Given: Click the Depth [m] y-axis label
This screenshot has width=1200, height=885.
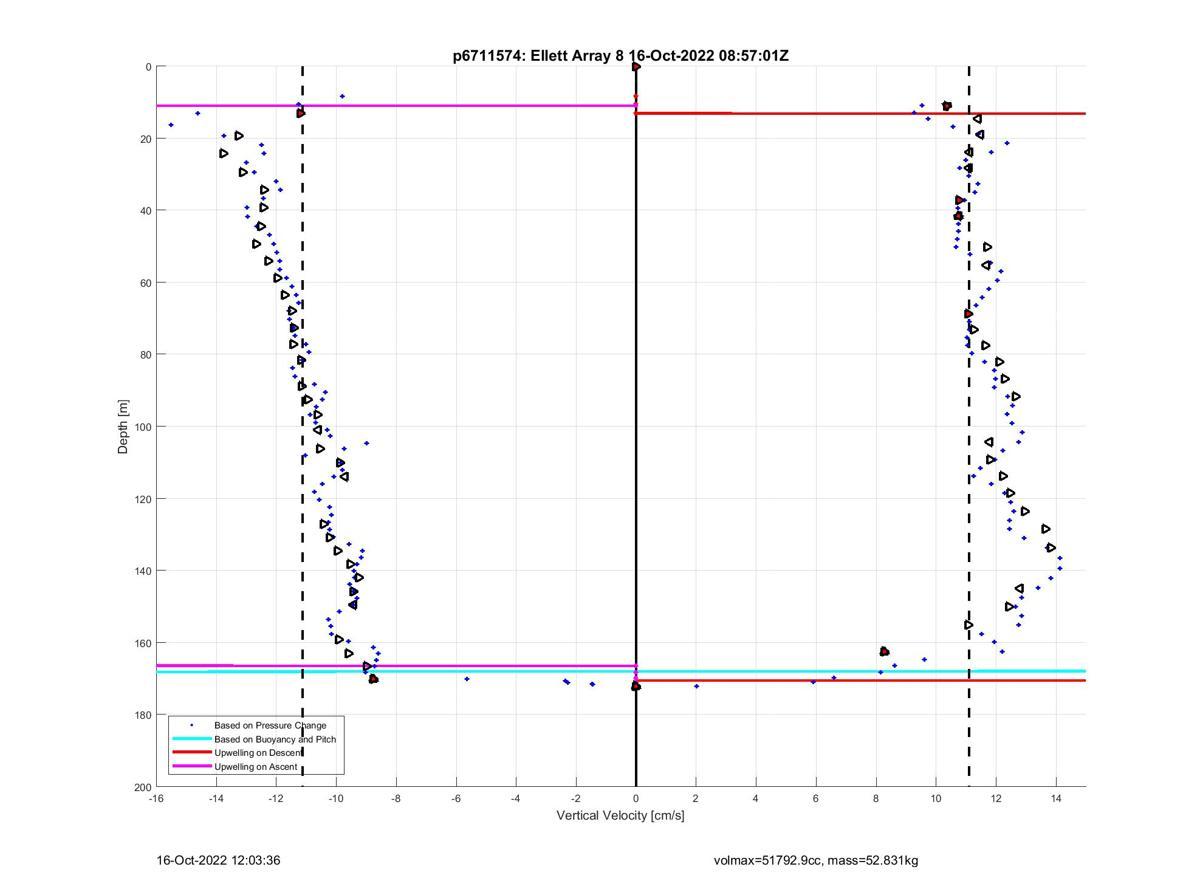Looking at the screenshot, I should coord(124,427).
